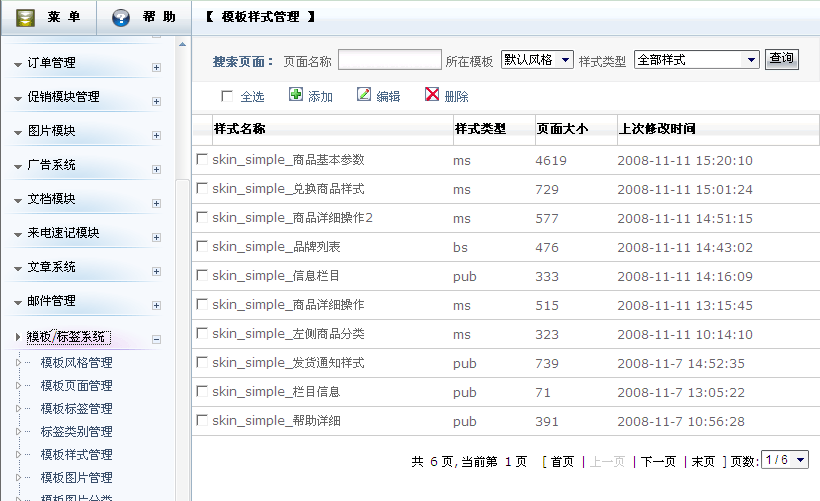Open the 样式类型 全部样式 dropdown

click(697, 60)
